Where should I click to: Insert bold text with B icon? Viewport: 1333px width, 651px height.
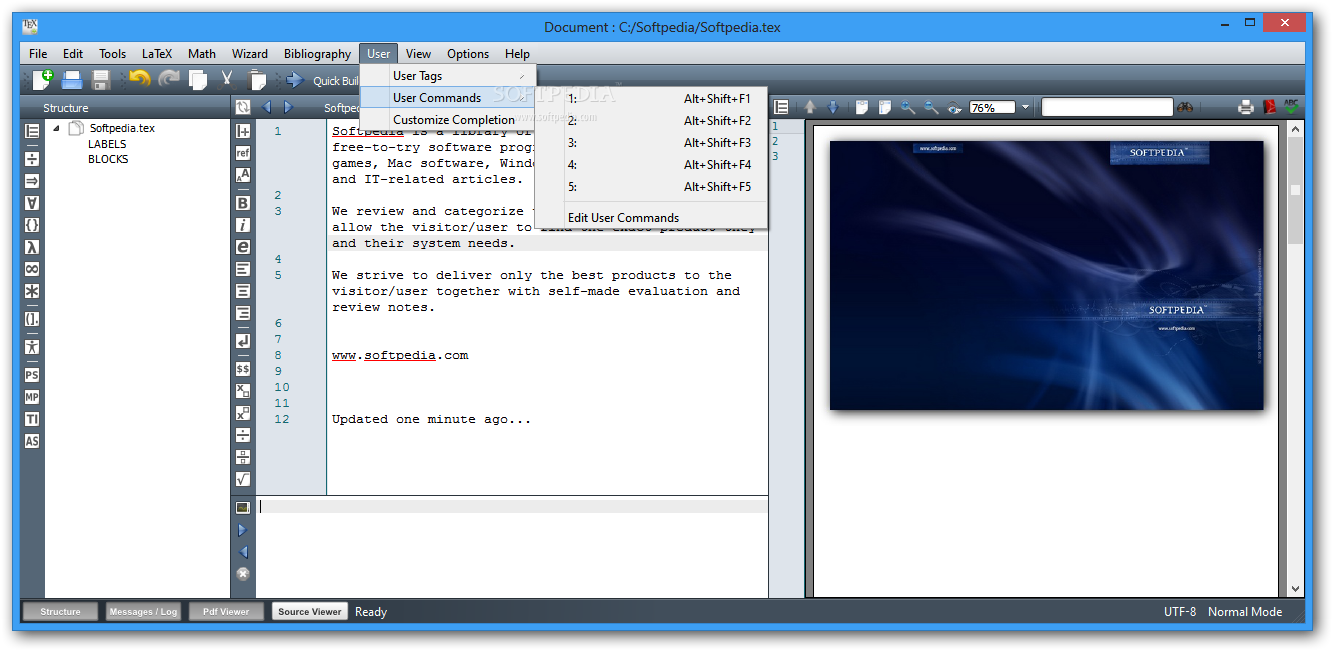[x=243, y=203]
